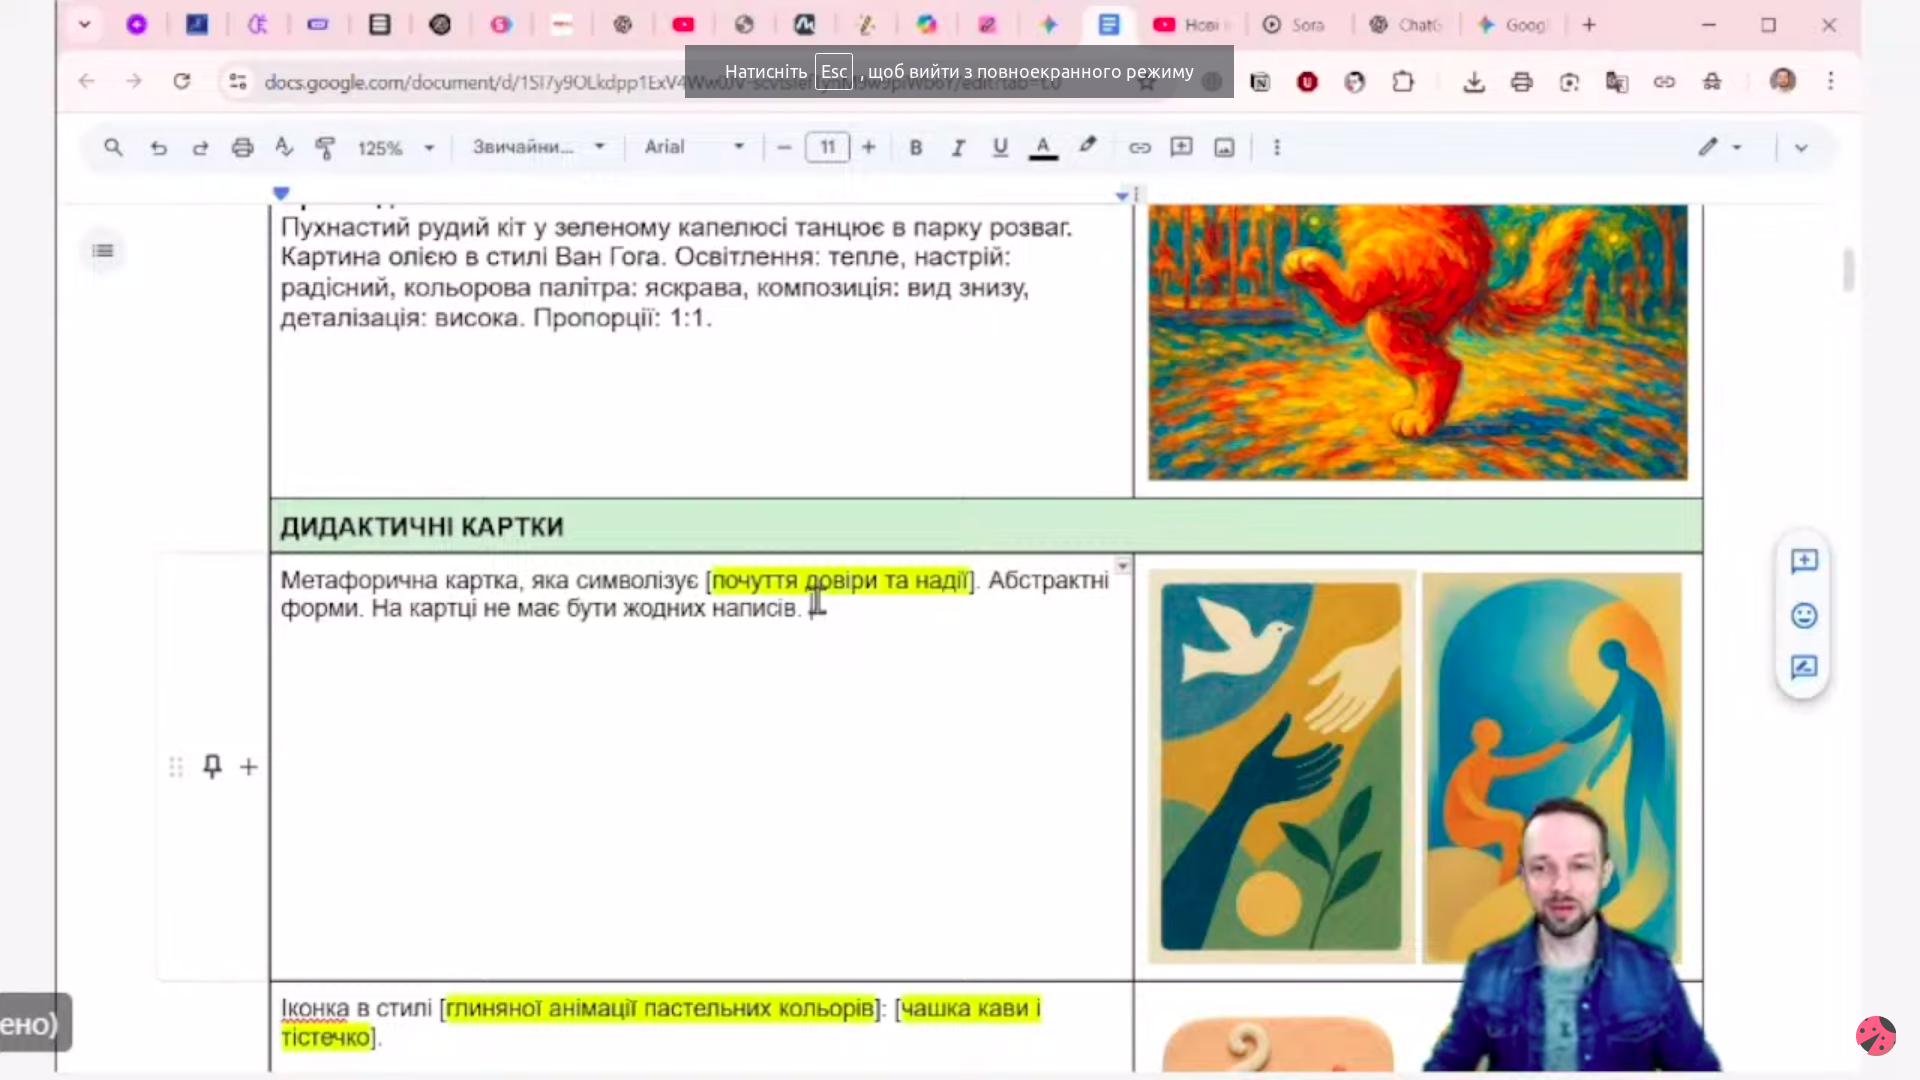This screenshot has width=1920, height=1080.
Task: Toggle italic formatting
Action: click(958, 148)
